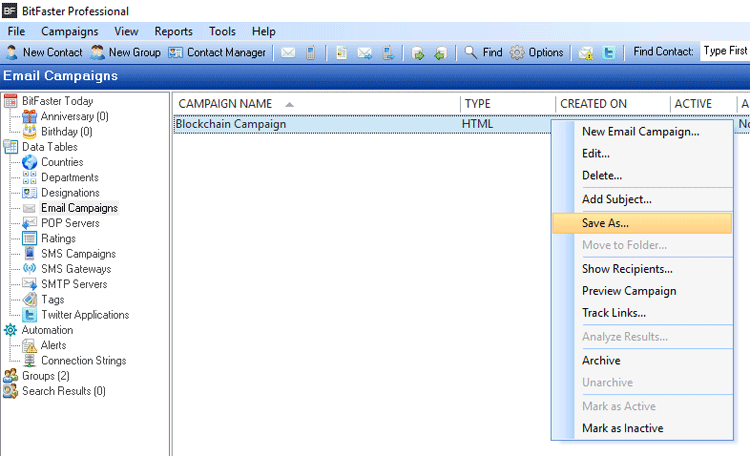This screenshot has height=456, width=750.
Task: Select Twitter Applications in the sidebar
Action: [x=84, y=315]
